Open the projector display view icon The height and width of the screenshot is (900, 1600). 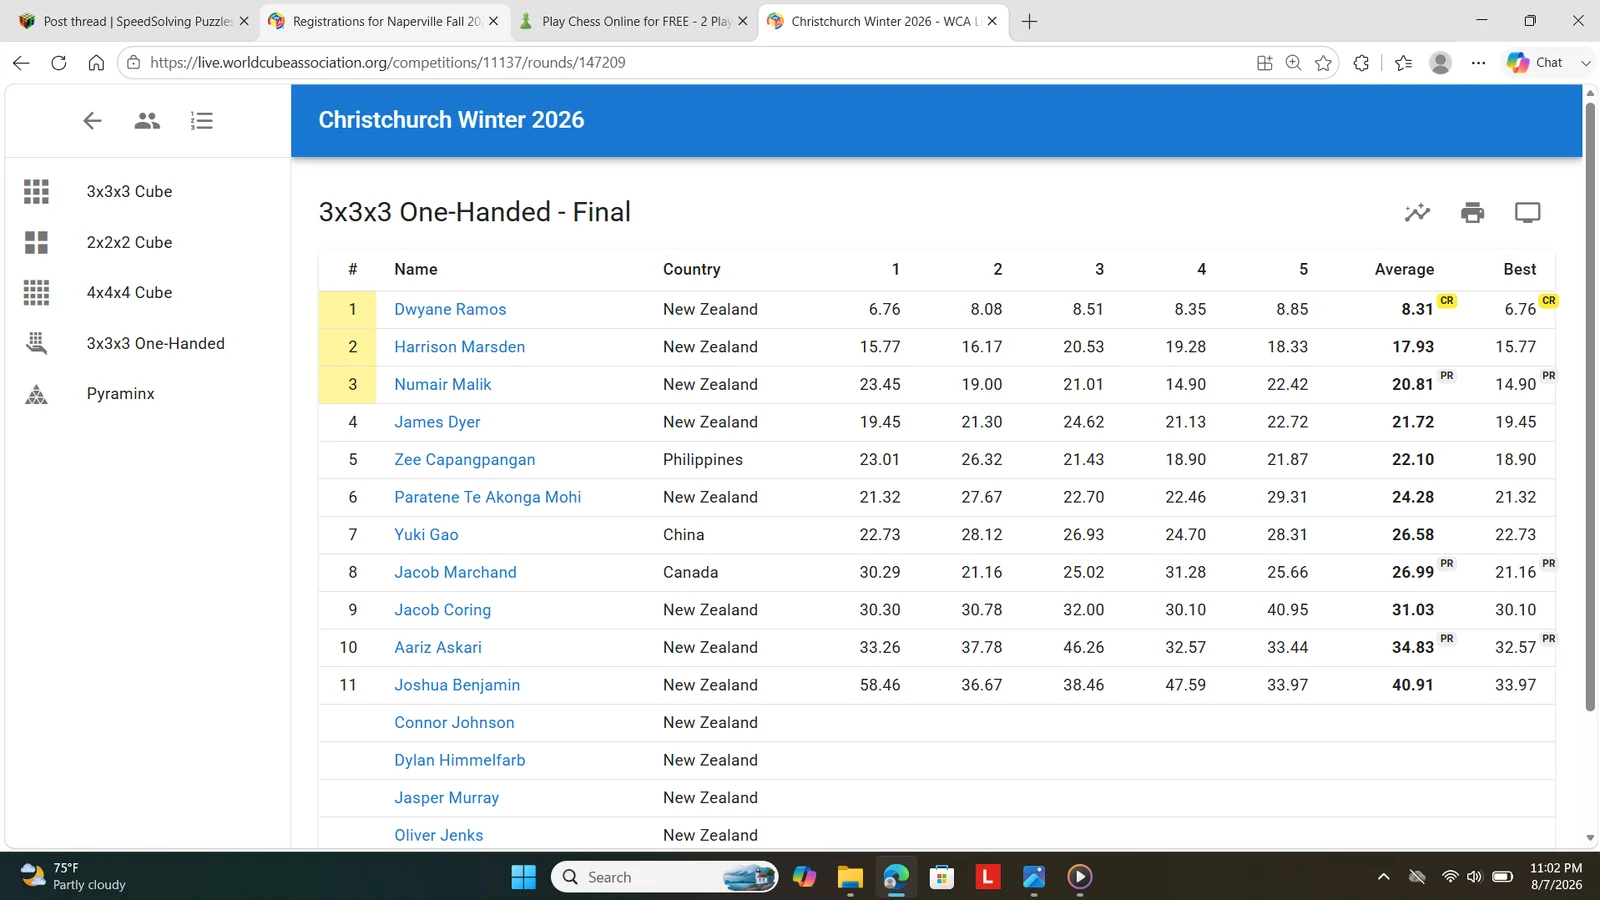(x=1528, y=212)
